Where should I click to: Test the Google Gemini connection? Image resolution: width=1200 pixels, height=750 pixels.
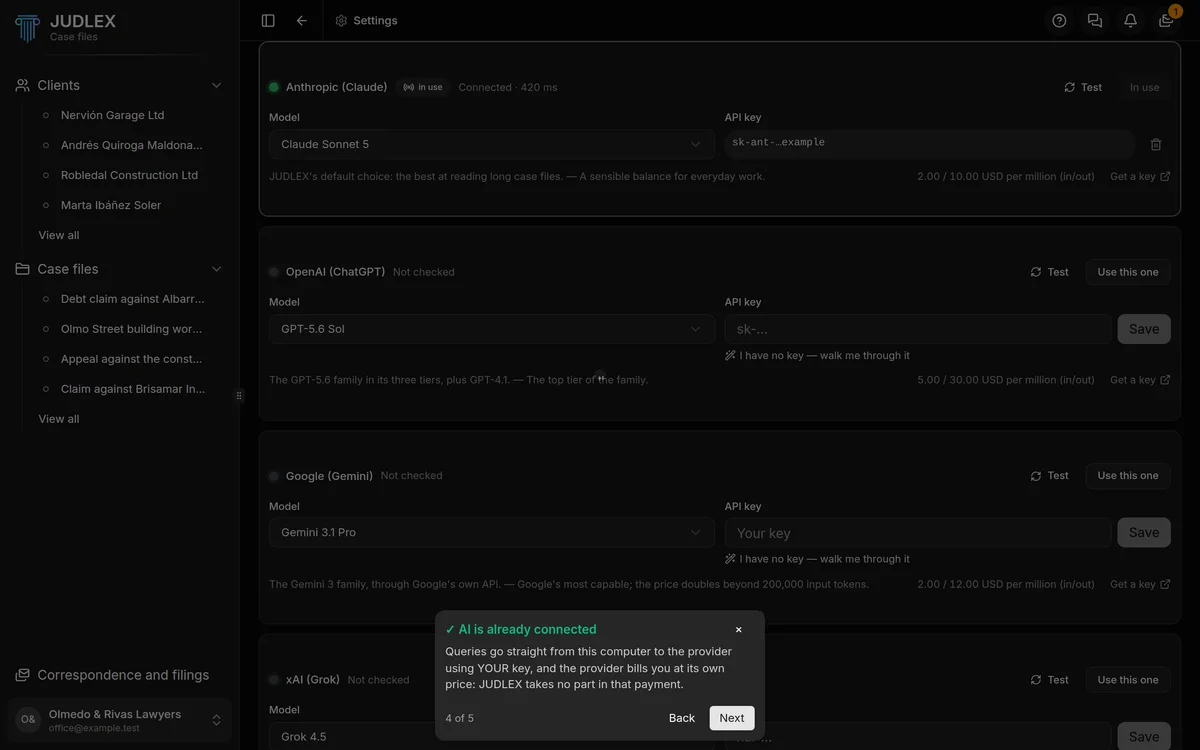point(1050,476)
